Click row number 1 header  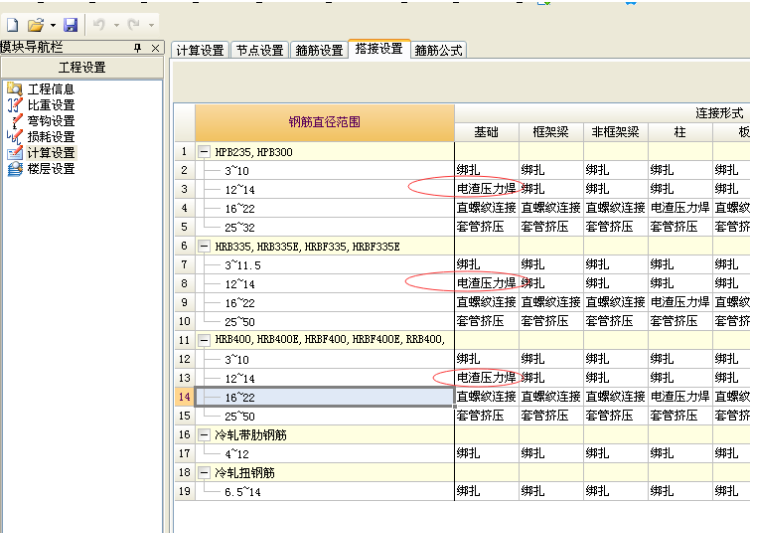[x=184, y=151]
